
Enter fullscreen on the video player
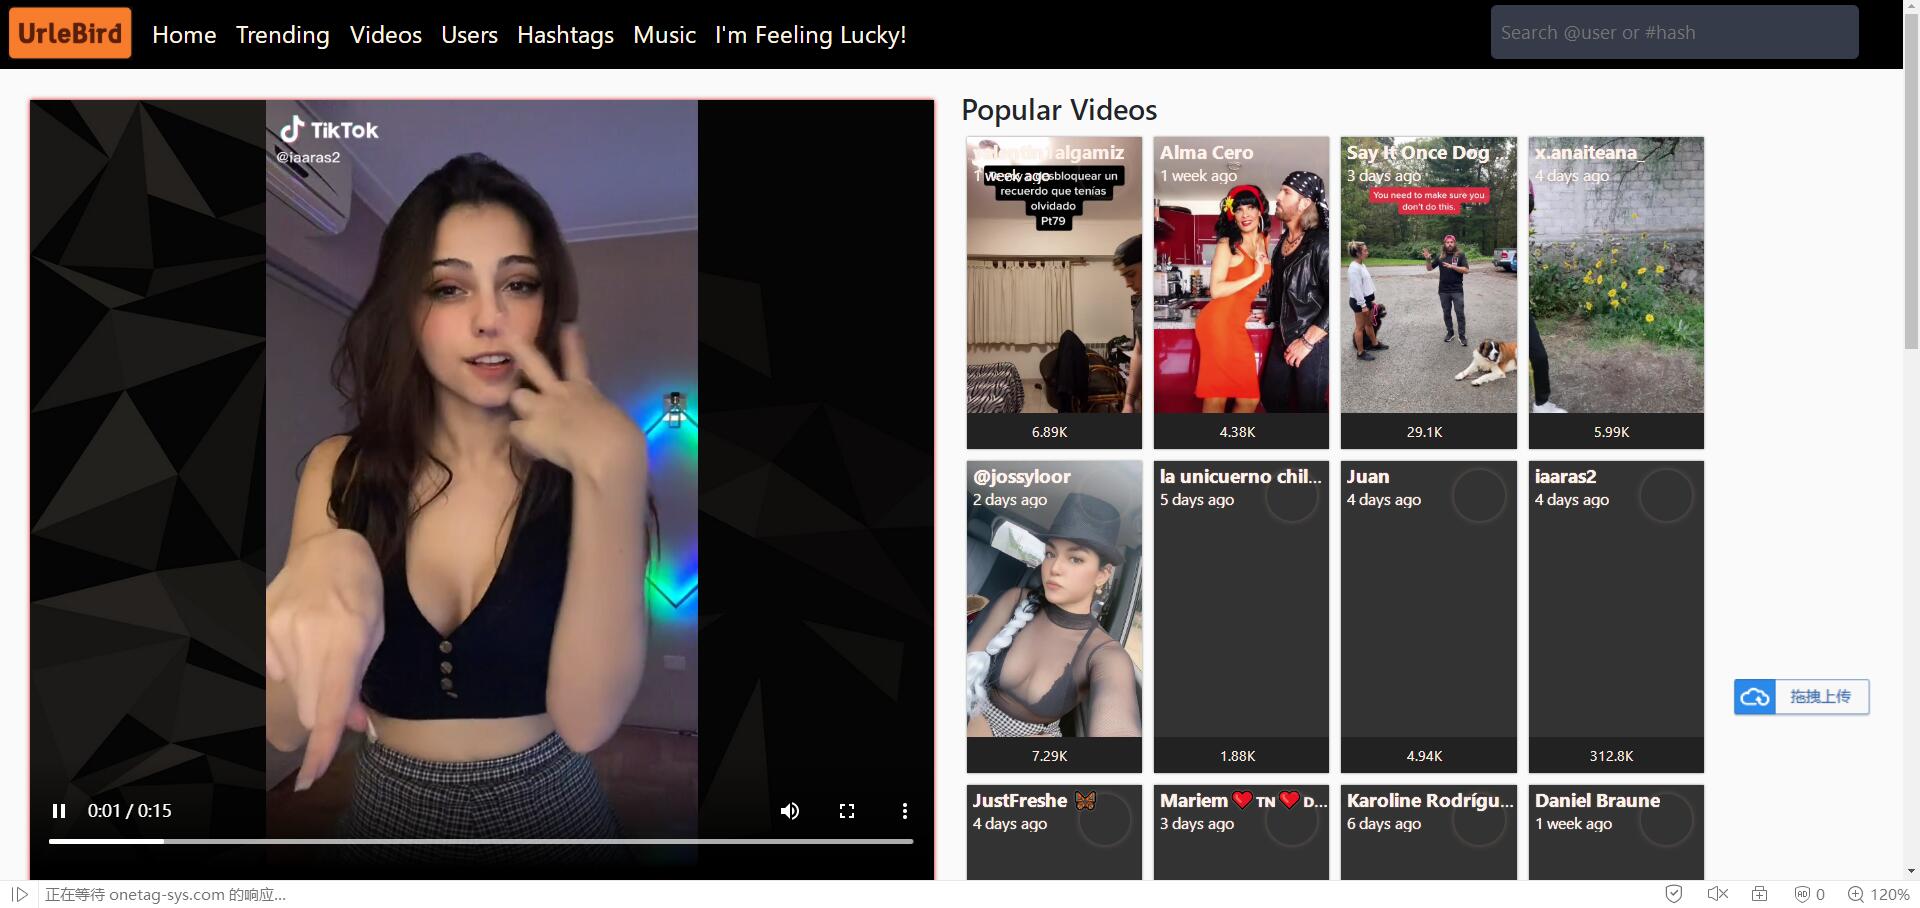tap(847, 811)
